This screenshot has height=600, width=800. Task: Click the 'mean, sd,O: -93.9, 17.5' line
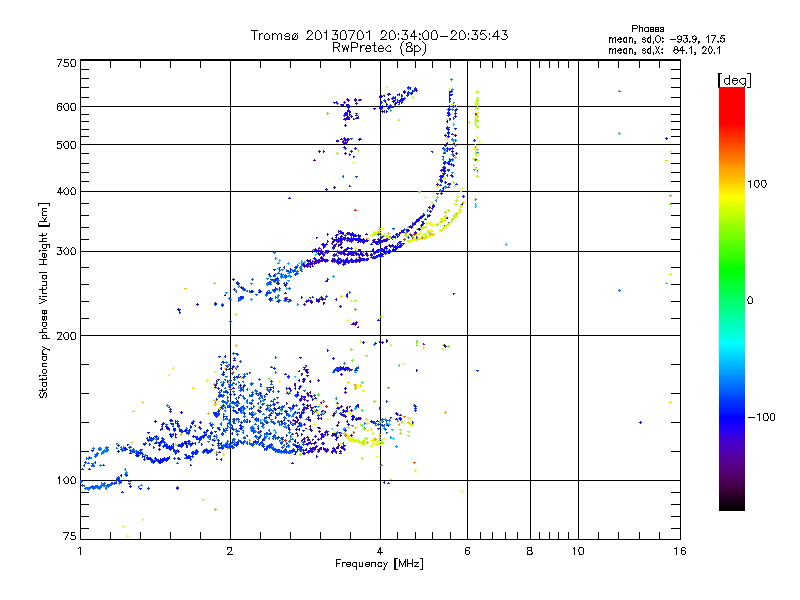(666, 39)
